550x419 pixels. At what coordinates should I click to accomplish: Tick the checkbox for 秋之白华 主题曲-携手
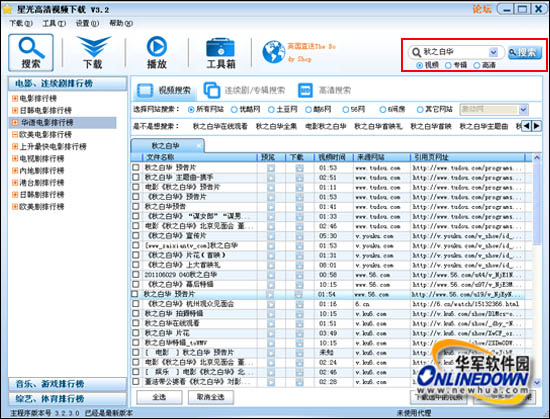[136, 177]
